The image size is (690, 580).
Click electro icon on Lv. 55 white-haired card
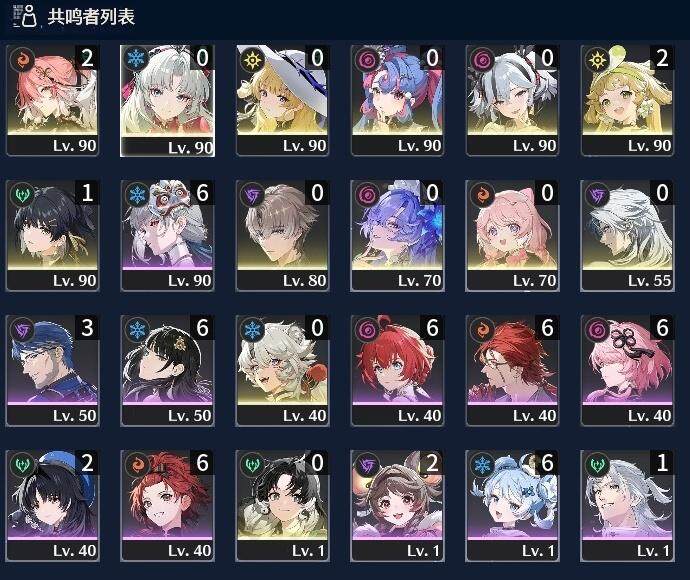click(x=597, y=194)
